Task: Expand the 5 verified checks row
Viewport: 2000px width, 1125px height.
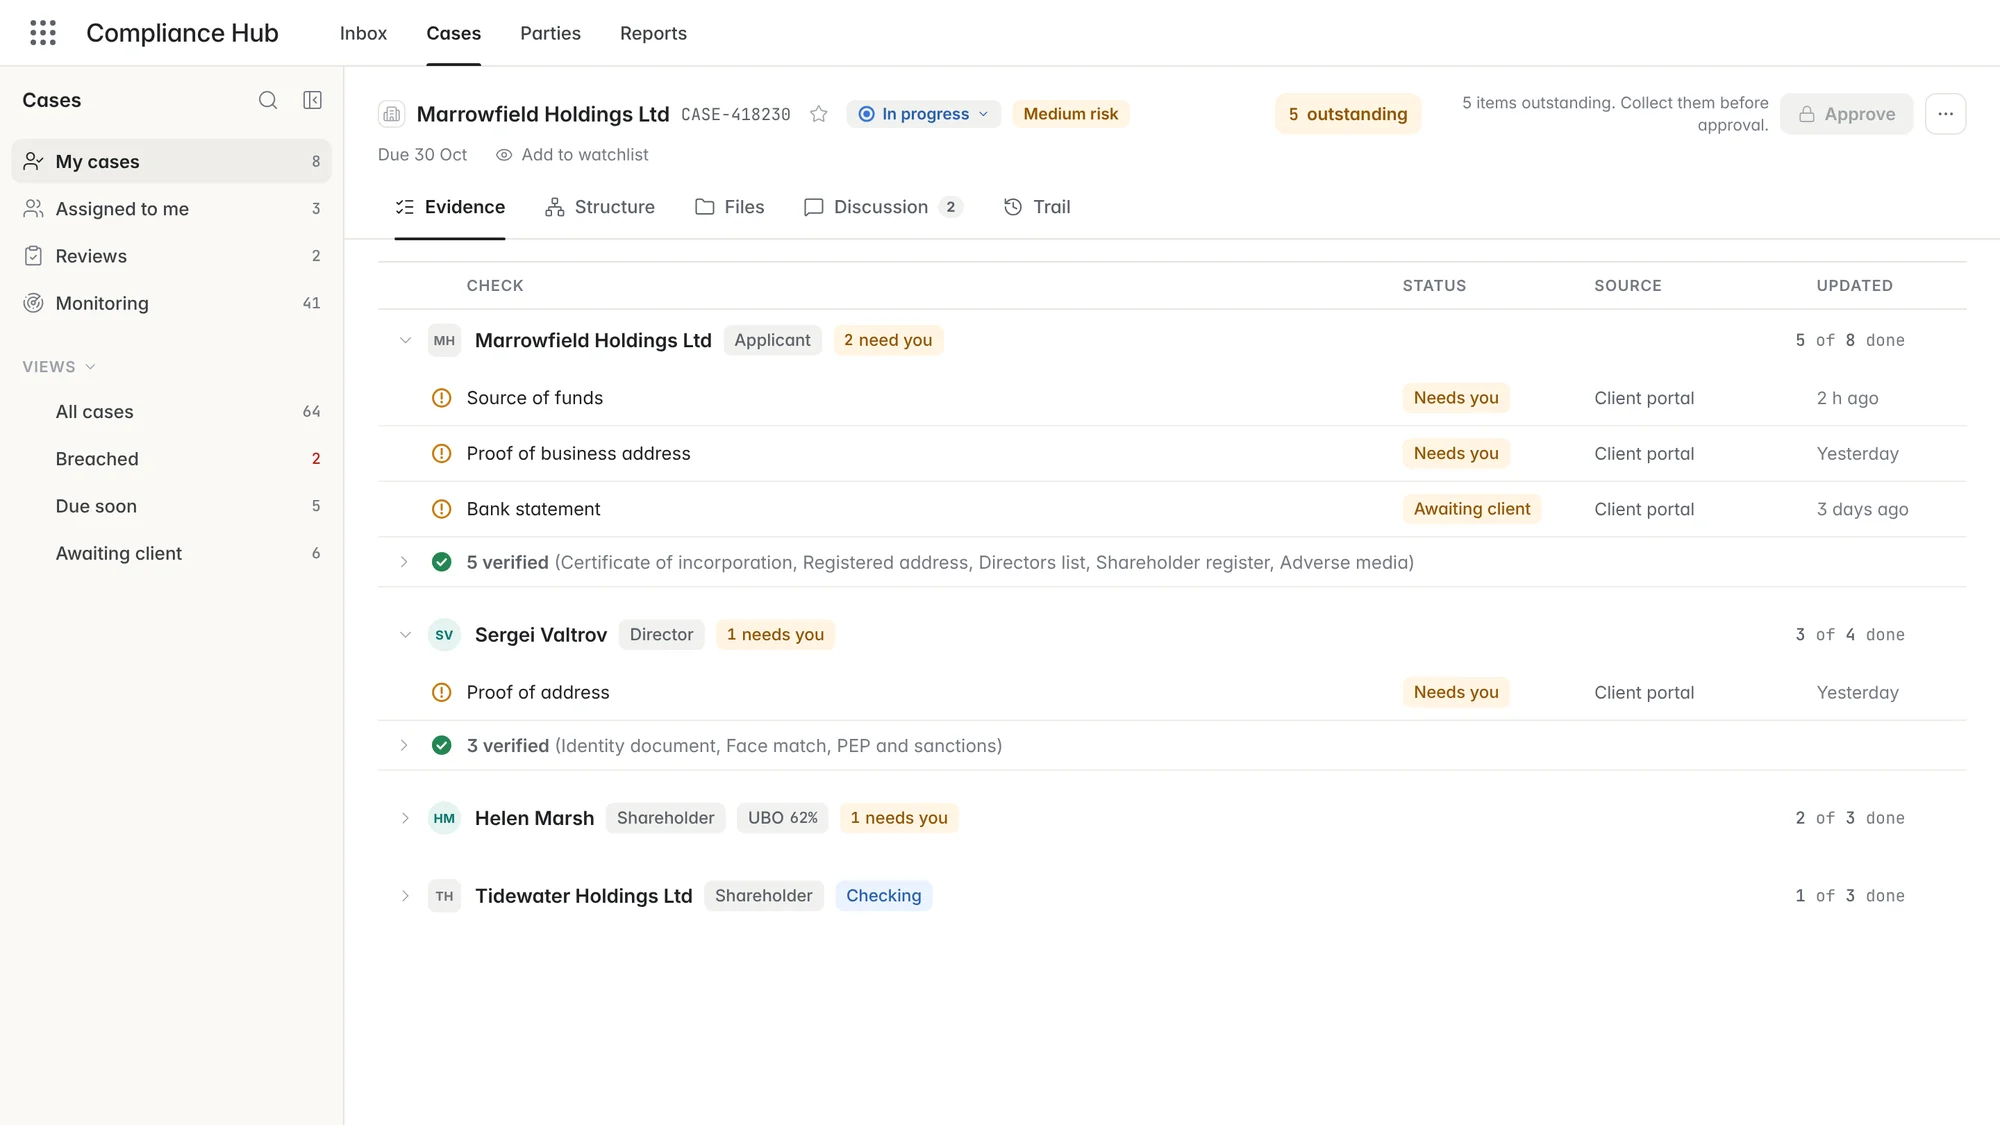Action: click(404, 562)
